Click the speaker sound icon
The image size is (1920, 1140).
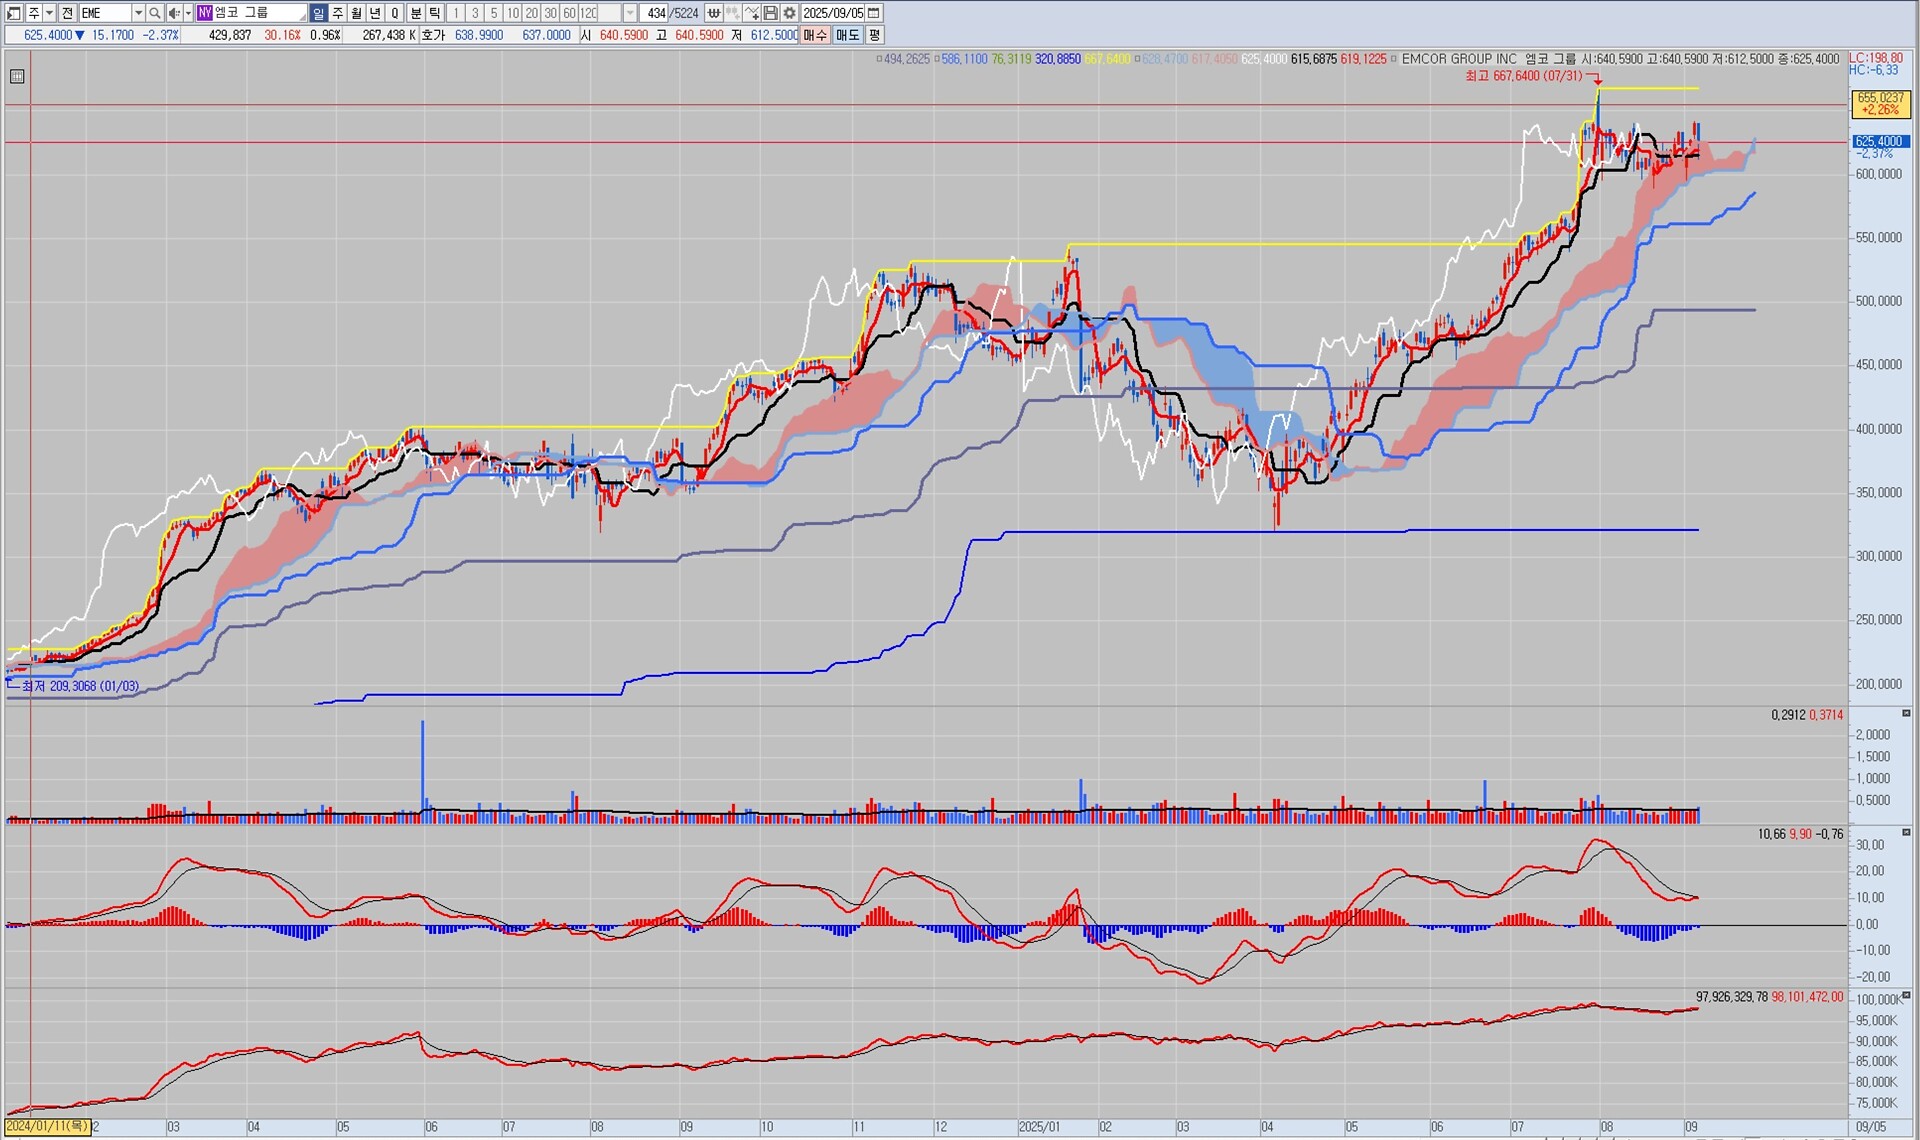point(174,13)
